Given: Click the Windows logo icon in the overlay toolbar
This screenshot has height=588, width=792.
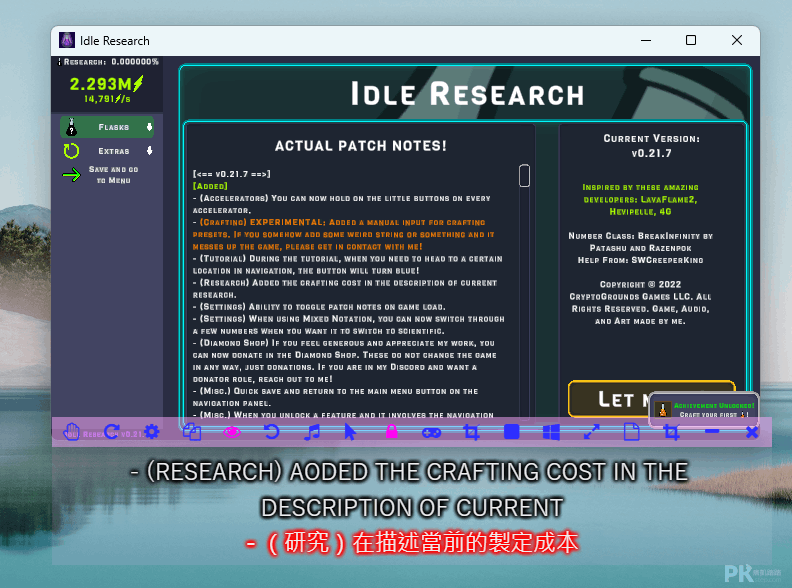Looking at the screenshot, I should (x=551, y=432).
